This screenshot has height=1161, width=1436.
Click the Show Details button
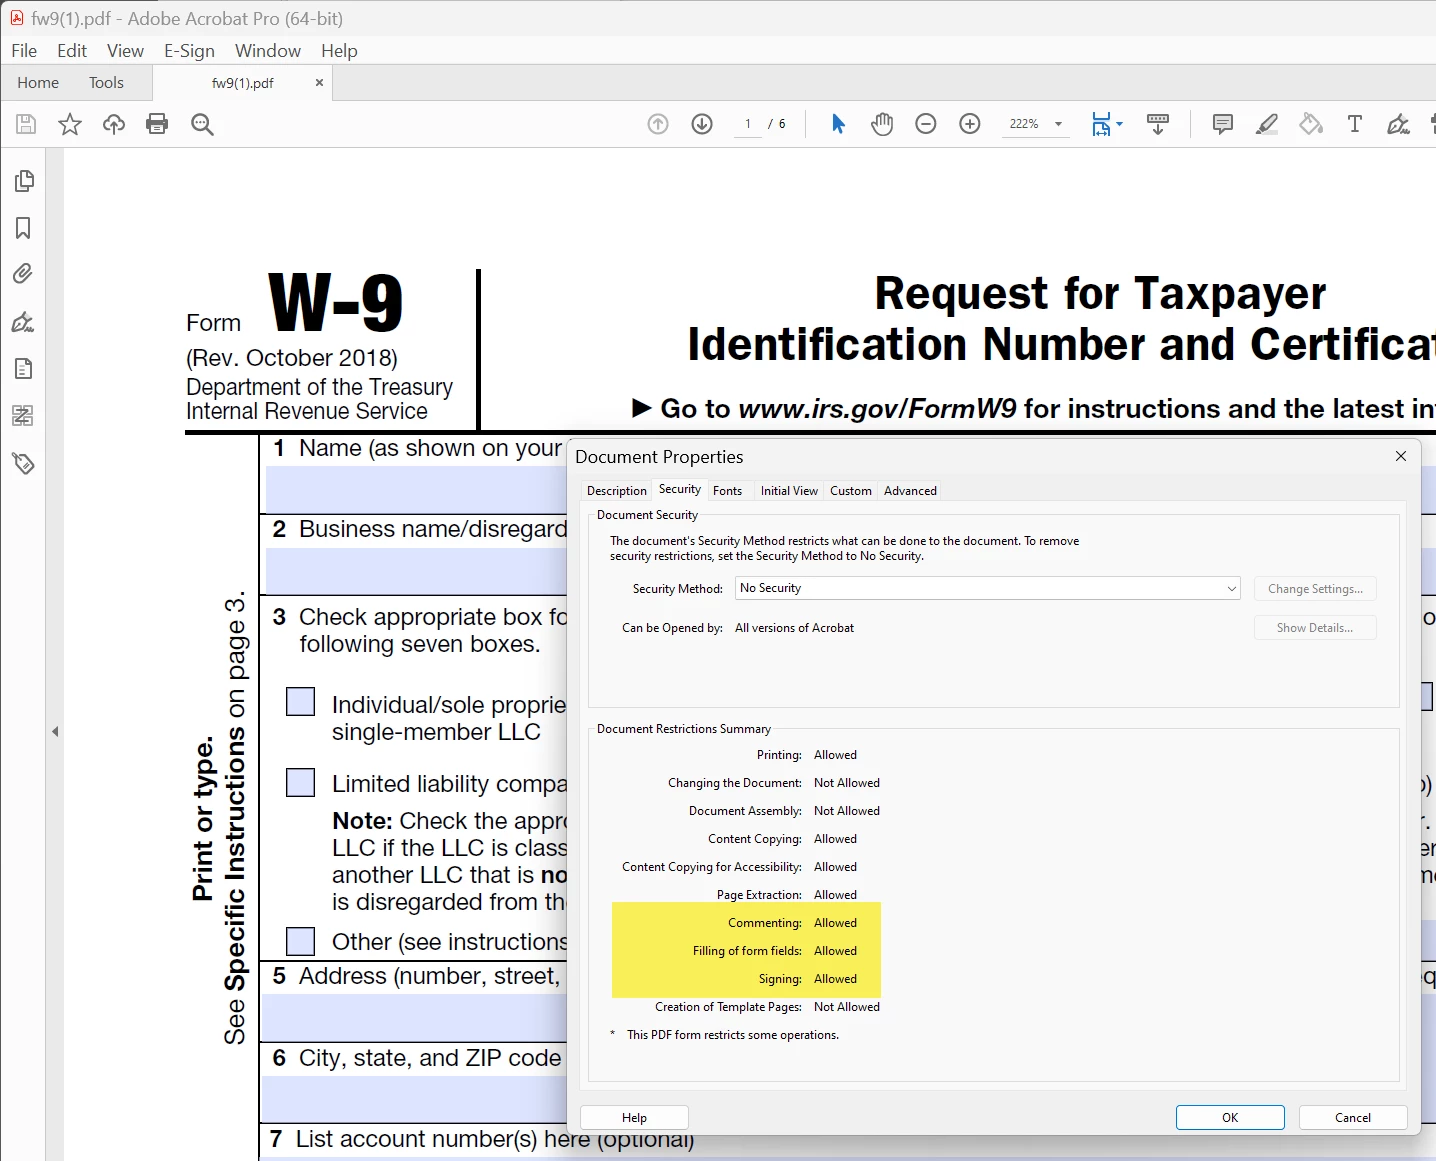pos(1315,628)
